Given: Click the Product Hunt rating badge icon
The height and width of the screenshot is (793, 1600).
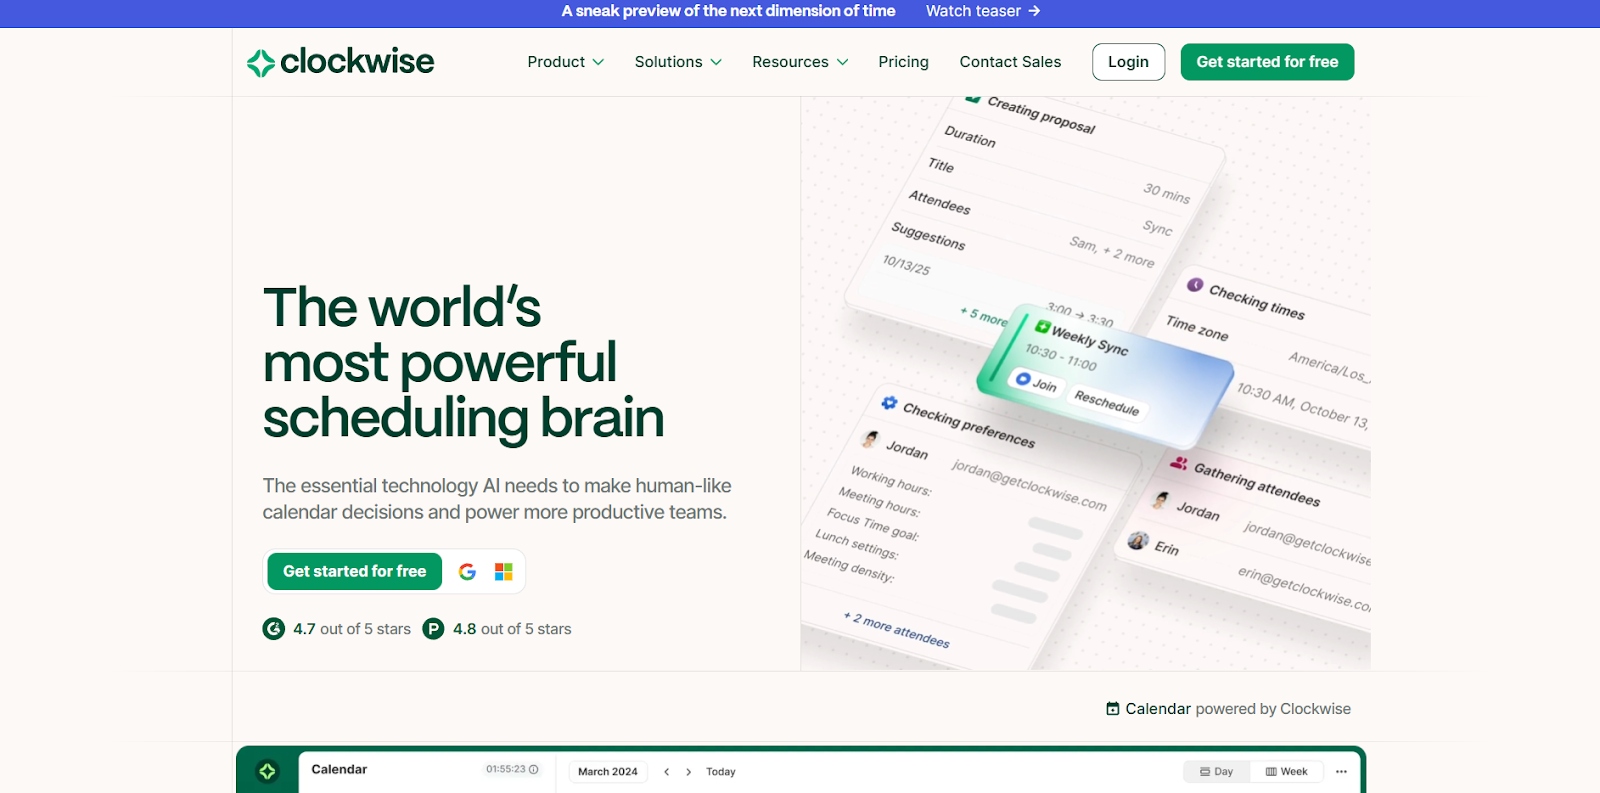Looking at the screenshot, I should pyautogui.click(x=433, y=629).
